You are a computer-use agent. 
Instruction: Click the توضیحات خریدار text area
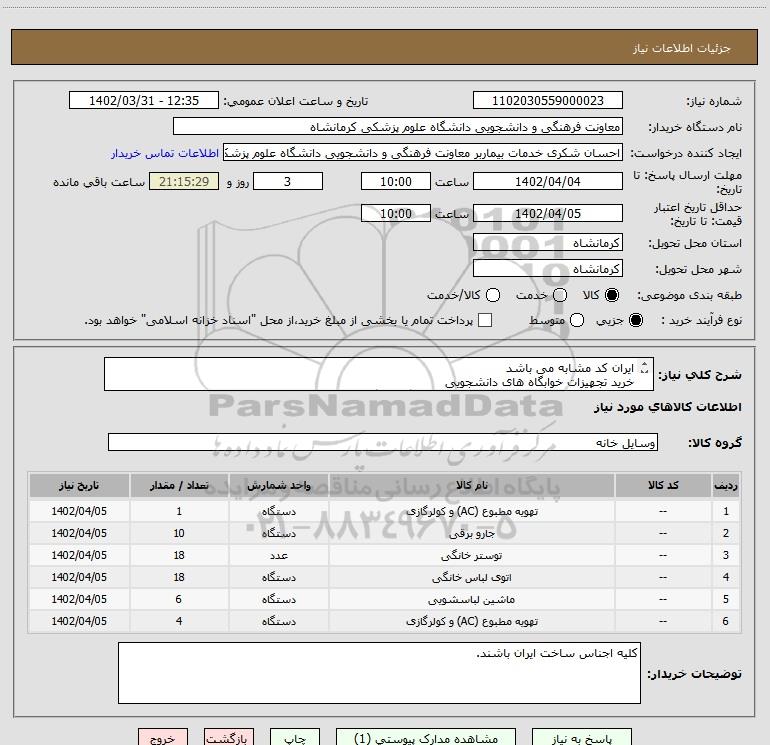(x=379, y=673)
